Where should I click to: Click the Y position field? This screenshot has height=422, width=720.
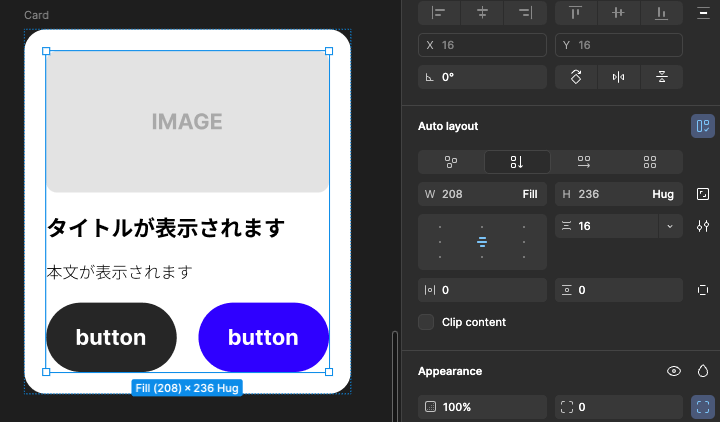pyautogui.click(x=619, y=45)
